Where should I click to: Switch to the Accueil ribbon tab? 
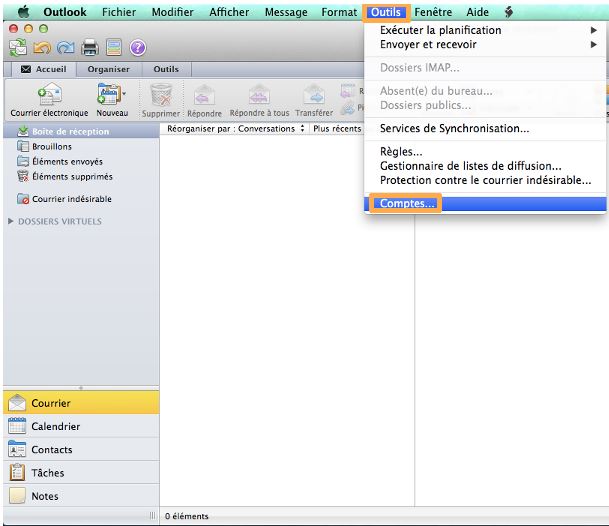pos(44,69)
